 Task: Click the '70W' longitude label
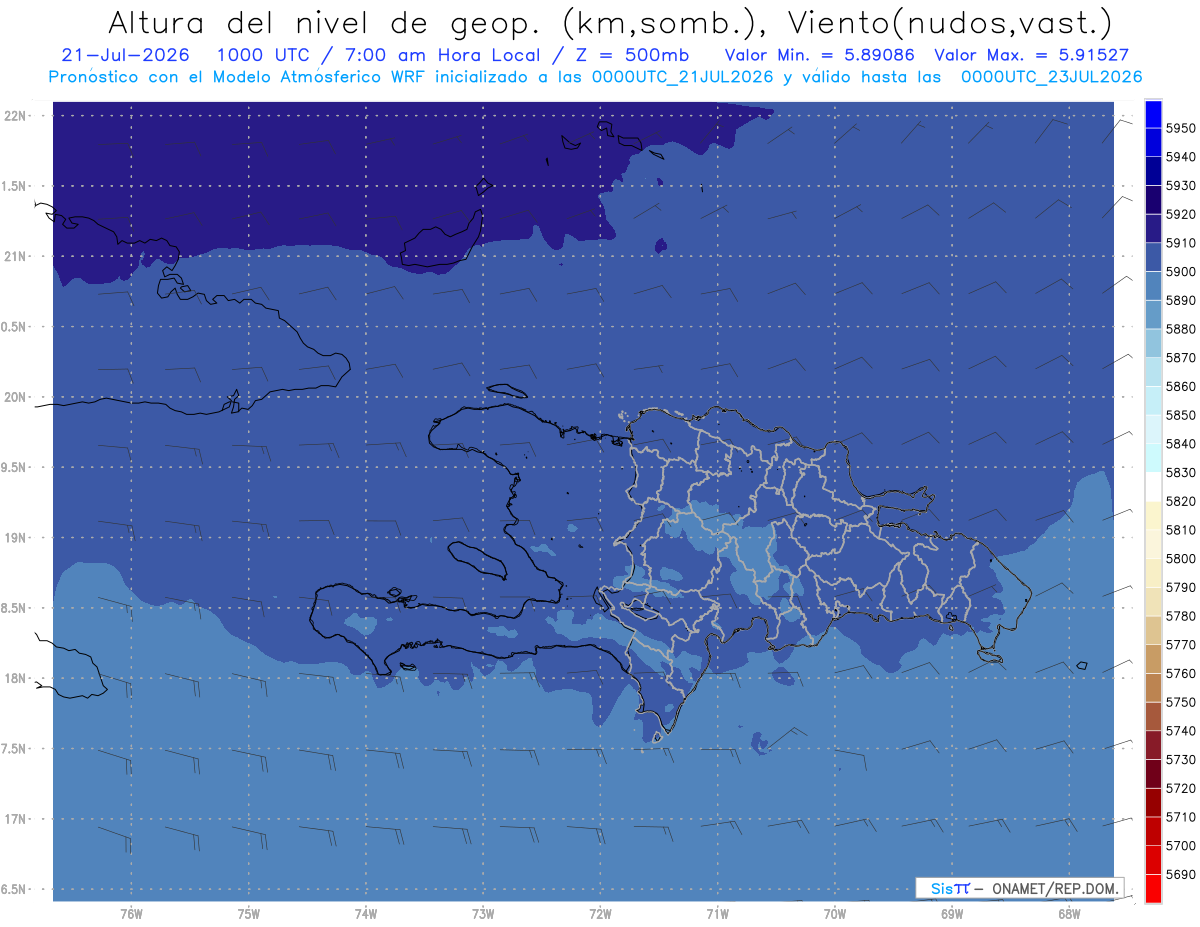(835, 914)
